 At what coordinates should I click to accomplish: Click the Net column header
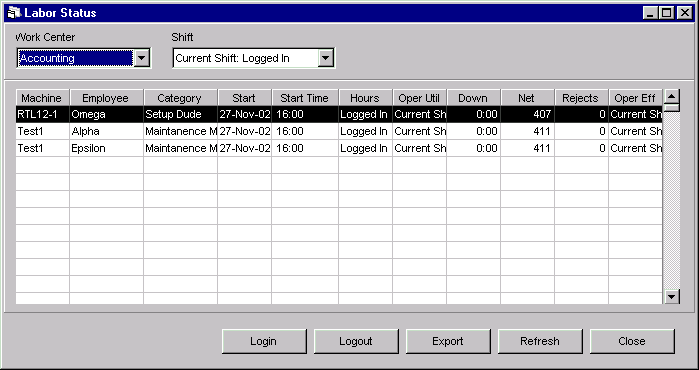[x=527, y=98]
